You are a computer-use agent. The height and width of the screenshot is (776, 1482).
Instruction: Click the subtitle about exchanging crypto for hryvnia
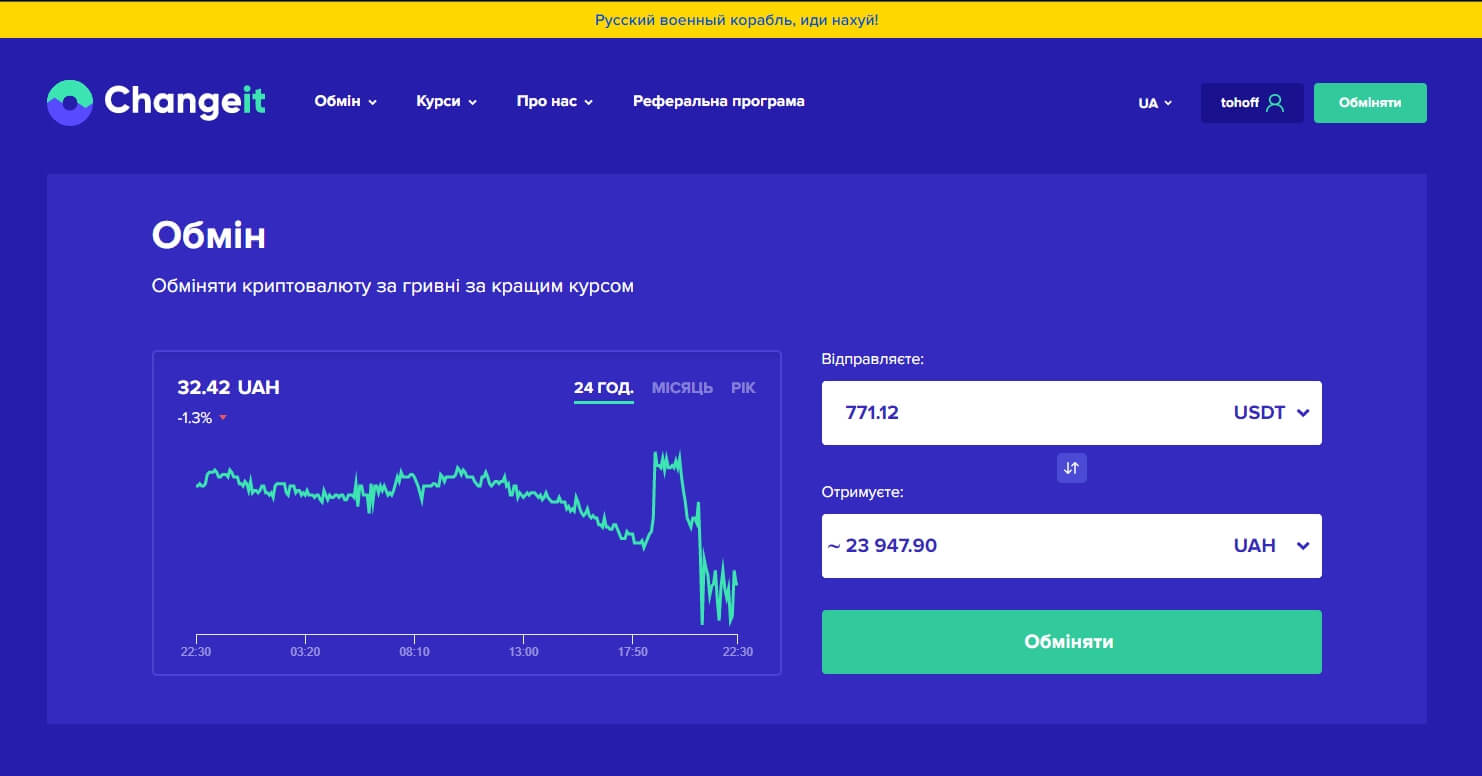click(393, 287)
